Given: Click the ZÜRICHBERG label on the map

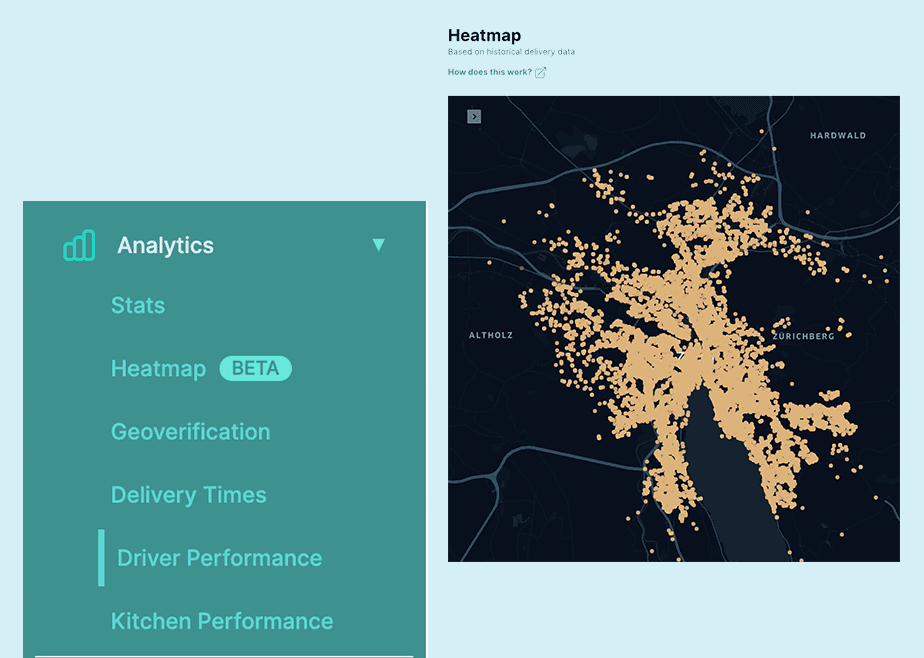Looking at the screenshot, I should (803, 336).
